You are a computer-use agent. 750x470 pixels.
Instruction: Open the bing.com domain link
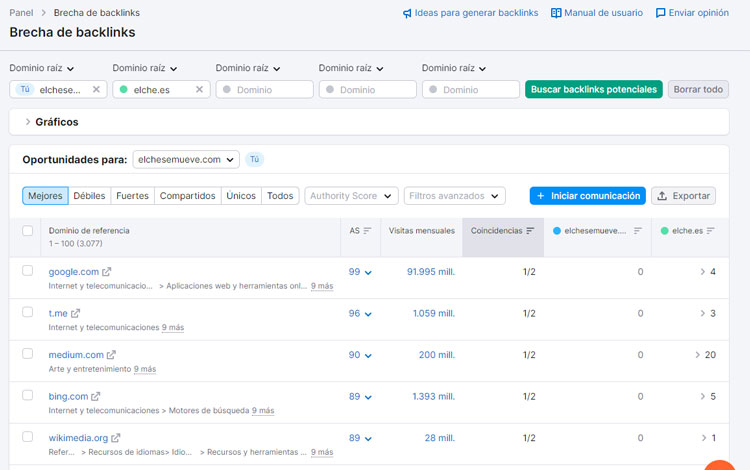(68, 396)
